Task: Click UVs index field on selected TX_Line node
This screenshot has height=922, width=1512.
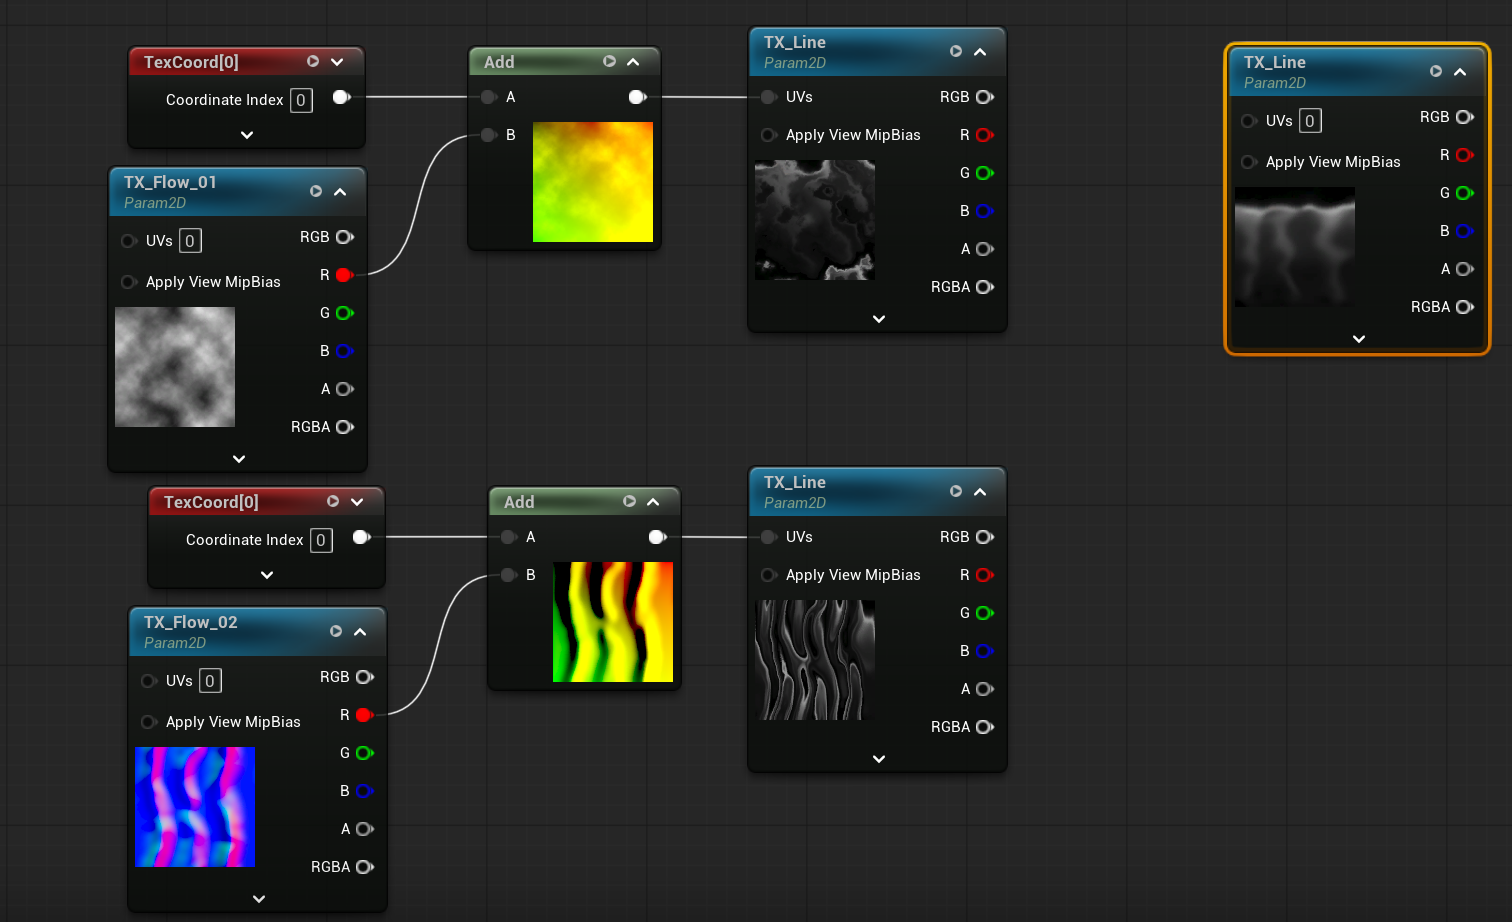Action: [x=1310, y=121]
